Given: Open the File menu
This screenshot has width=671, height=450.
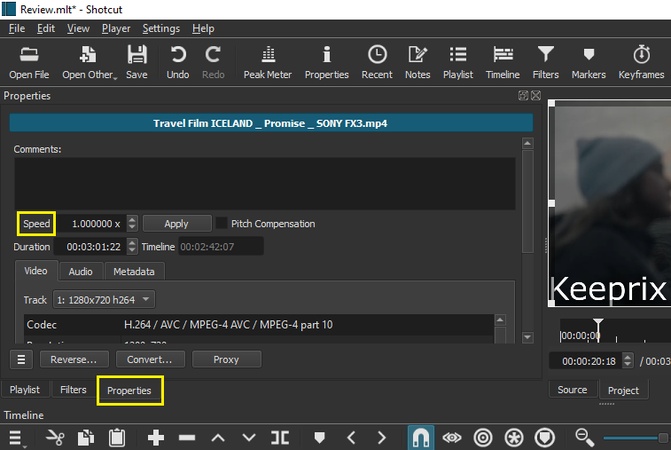Looking at the screenshot, I should point(17,29).
